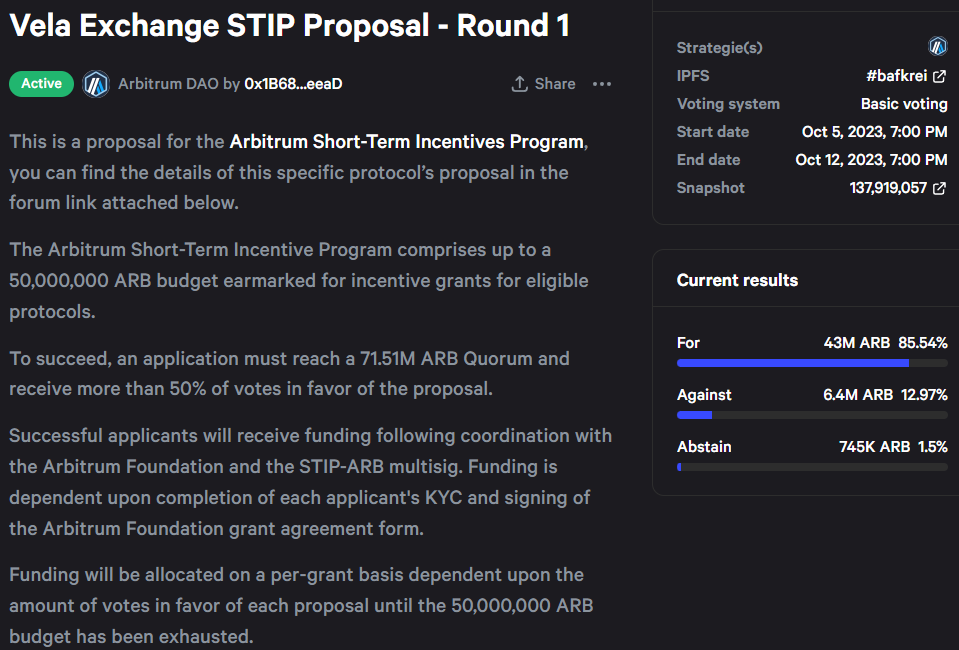This screenshot has height=650, width=959.
Task: Click the Abstain votes progress bar
Action: pos(812,467)
